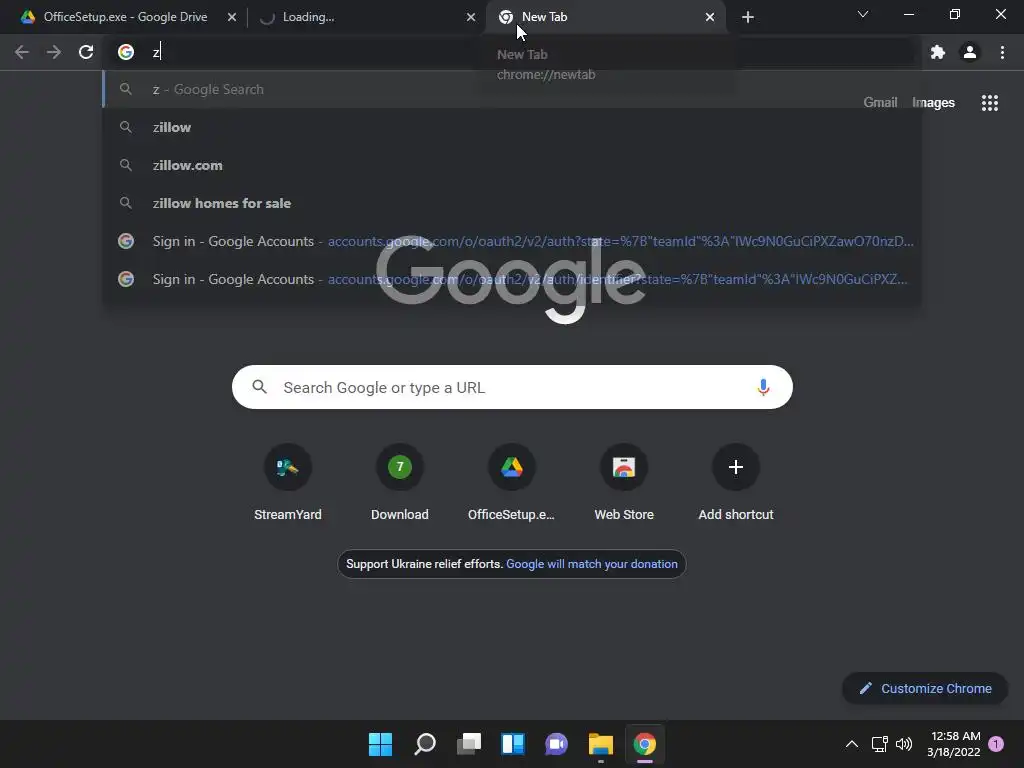Open File Explorer from the taskbar
Image resolution: width=1024 pixels, height=768 pixels.
(x=600, y=744)
